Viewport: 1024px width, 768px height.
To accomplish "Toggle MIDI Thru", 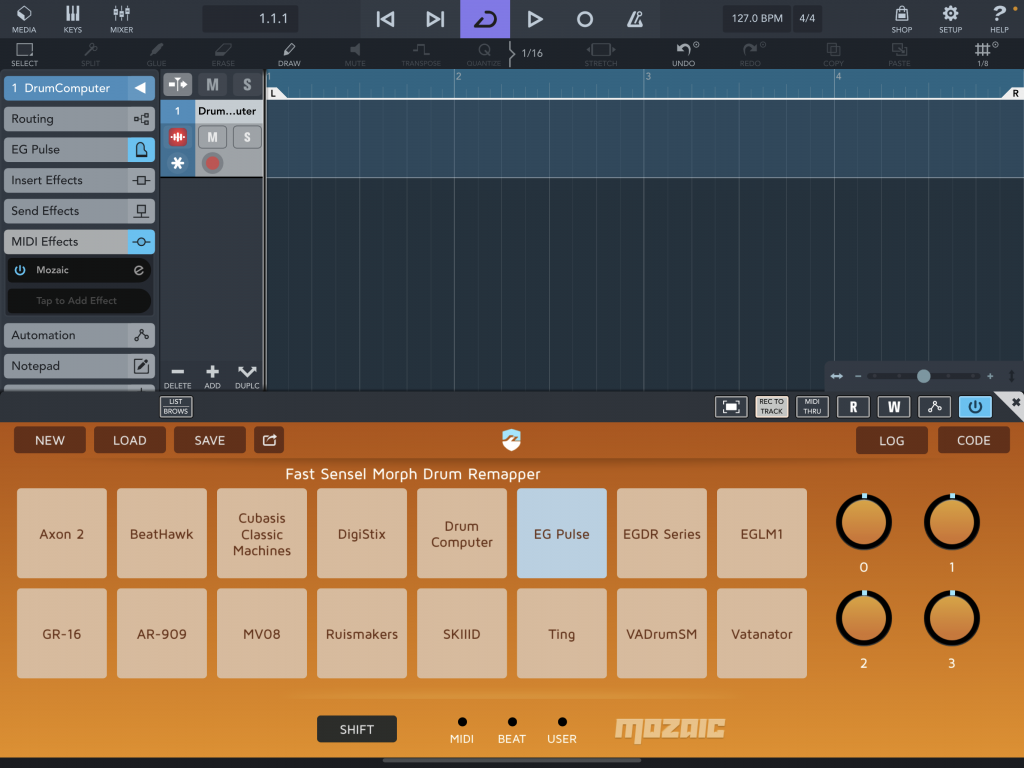I will [x=812, y=407].
